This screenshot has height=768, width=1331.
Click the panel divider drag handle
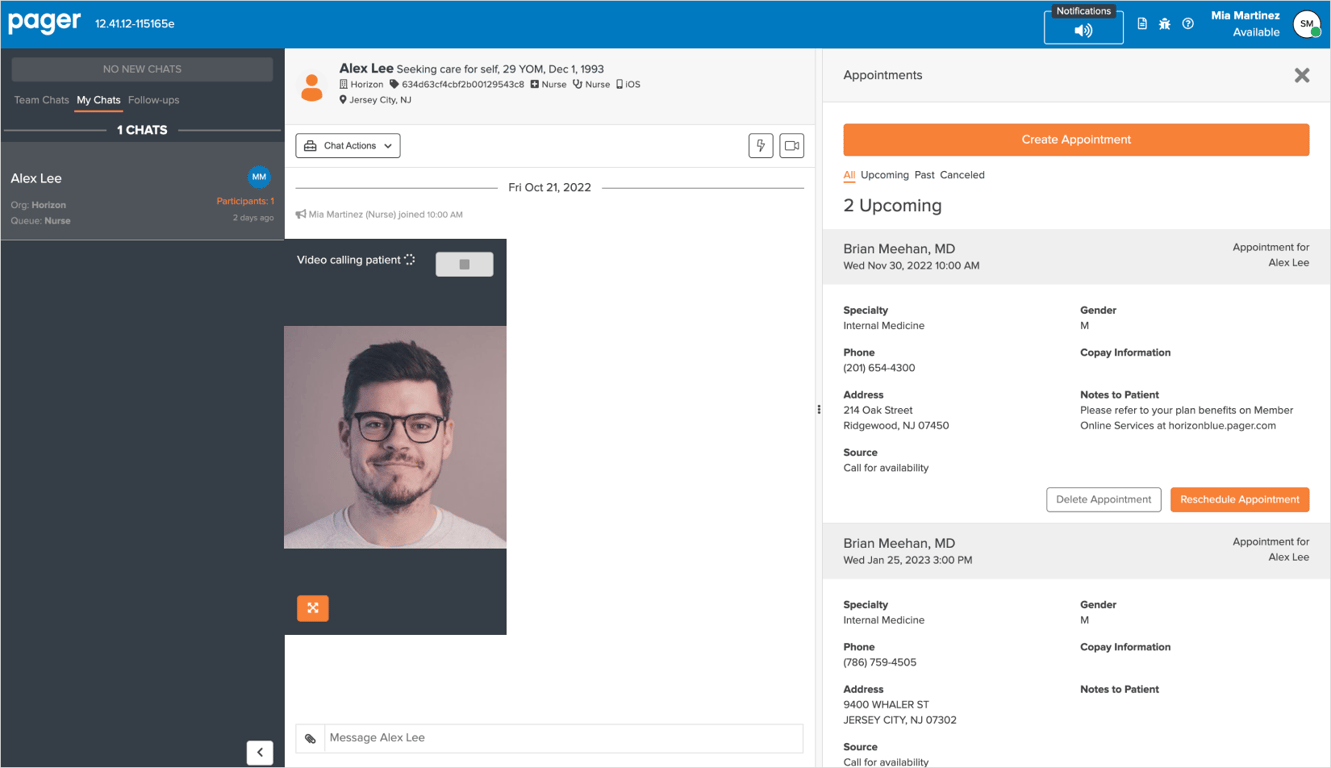819,409
